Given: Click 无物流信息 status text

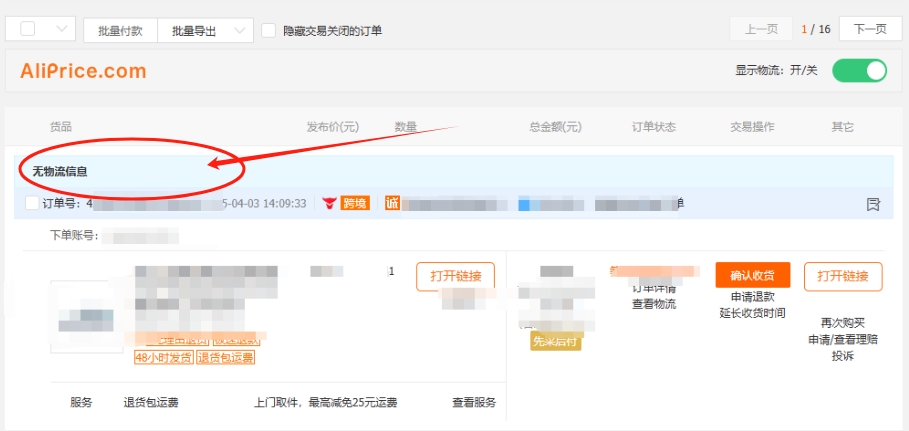Looking at the screenshot, I should tap(60, 172).
